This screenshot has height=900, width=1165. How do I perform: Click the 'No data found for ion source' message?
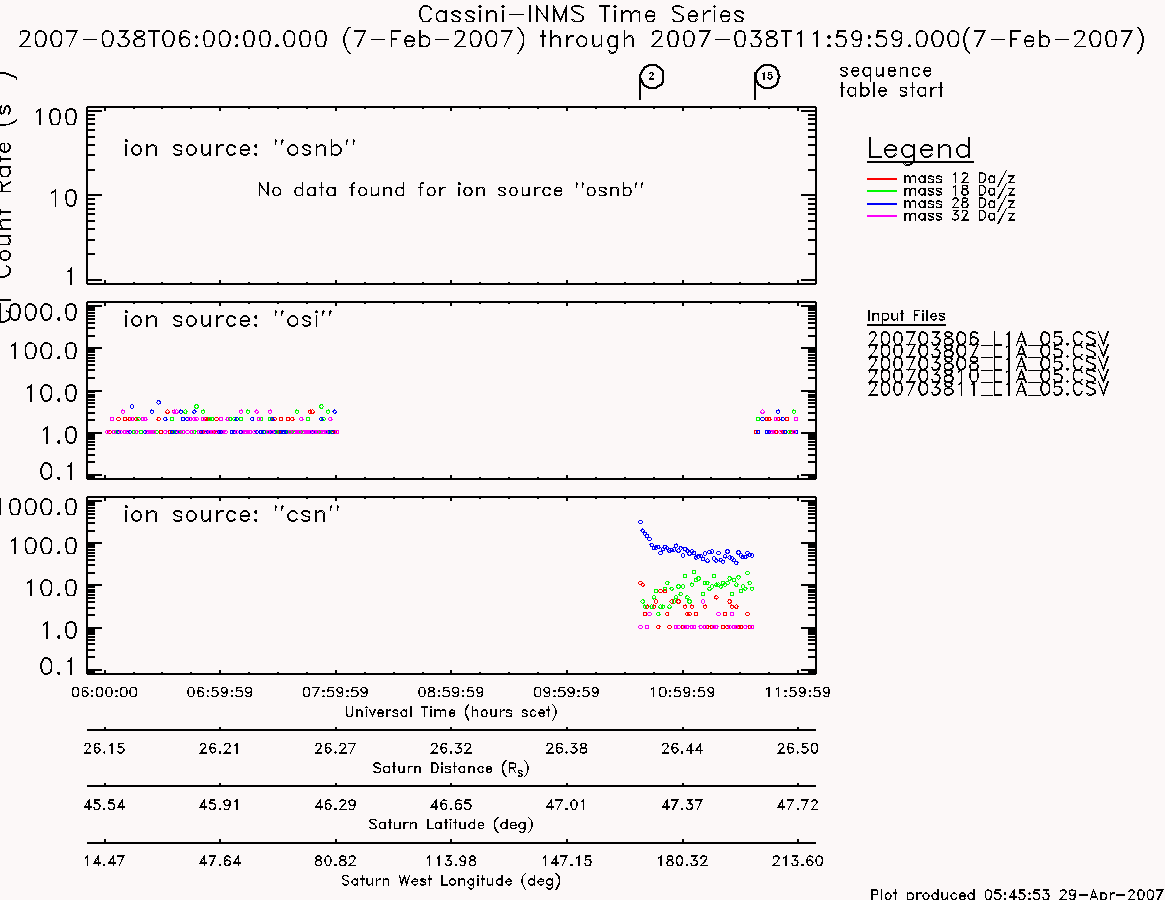coord(450,190)
